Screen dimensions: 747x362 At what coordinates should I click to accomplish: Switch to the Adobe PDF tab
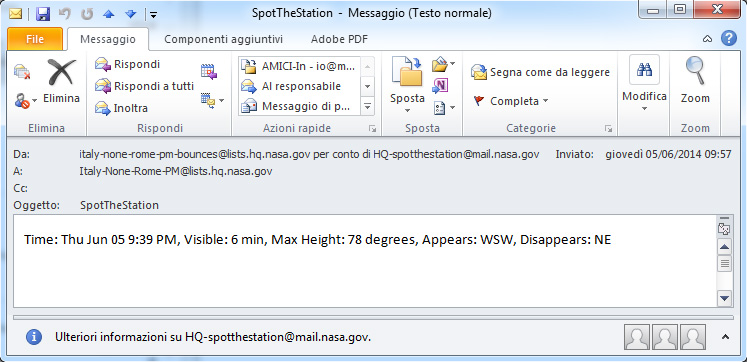[339, 39]
